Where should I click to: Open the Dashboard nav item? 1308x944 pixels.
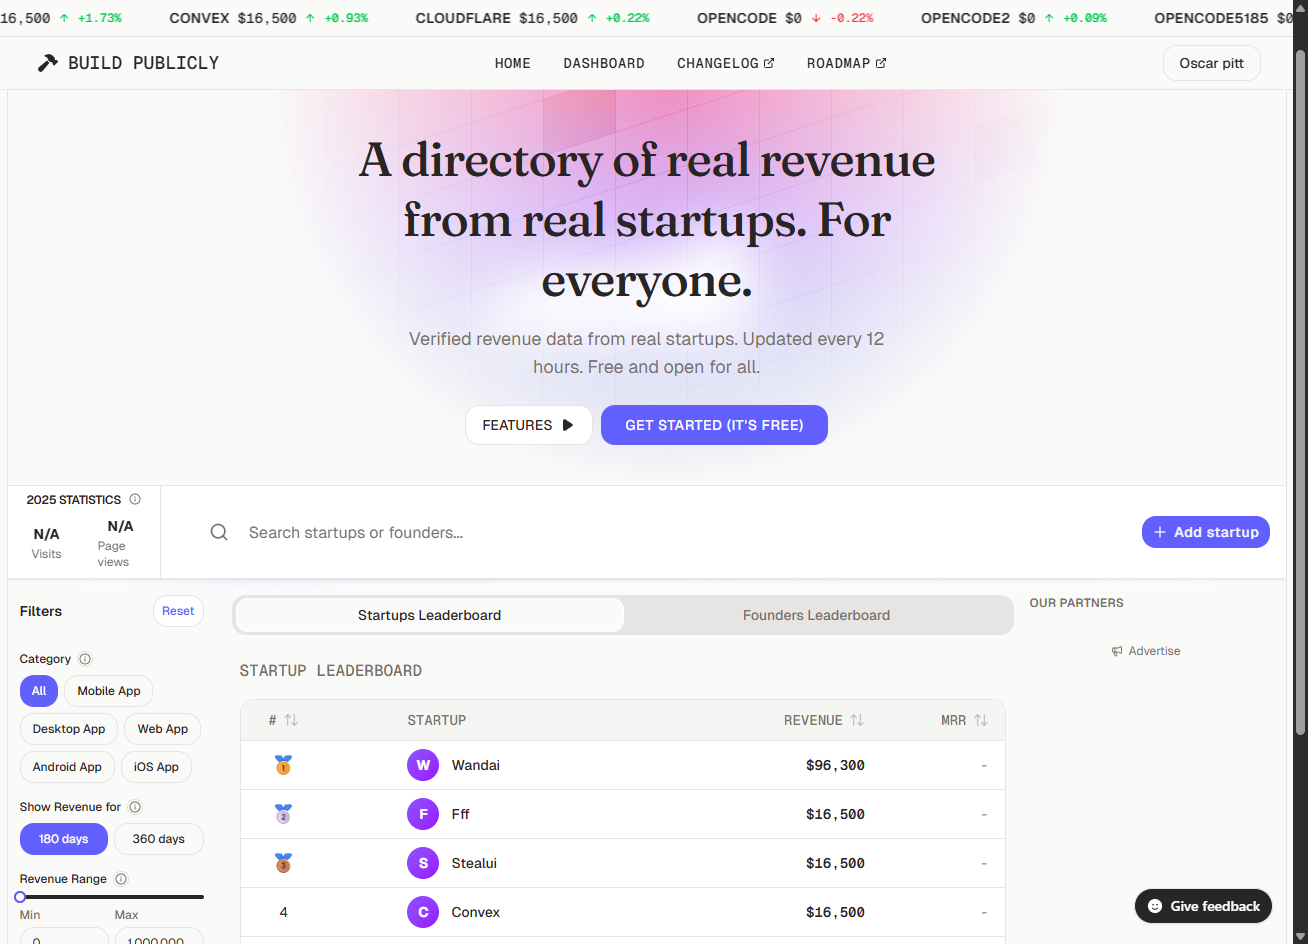tap(604, 63)
